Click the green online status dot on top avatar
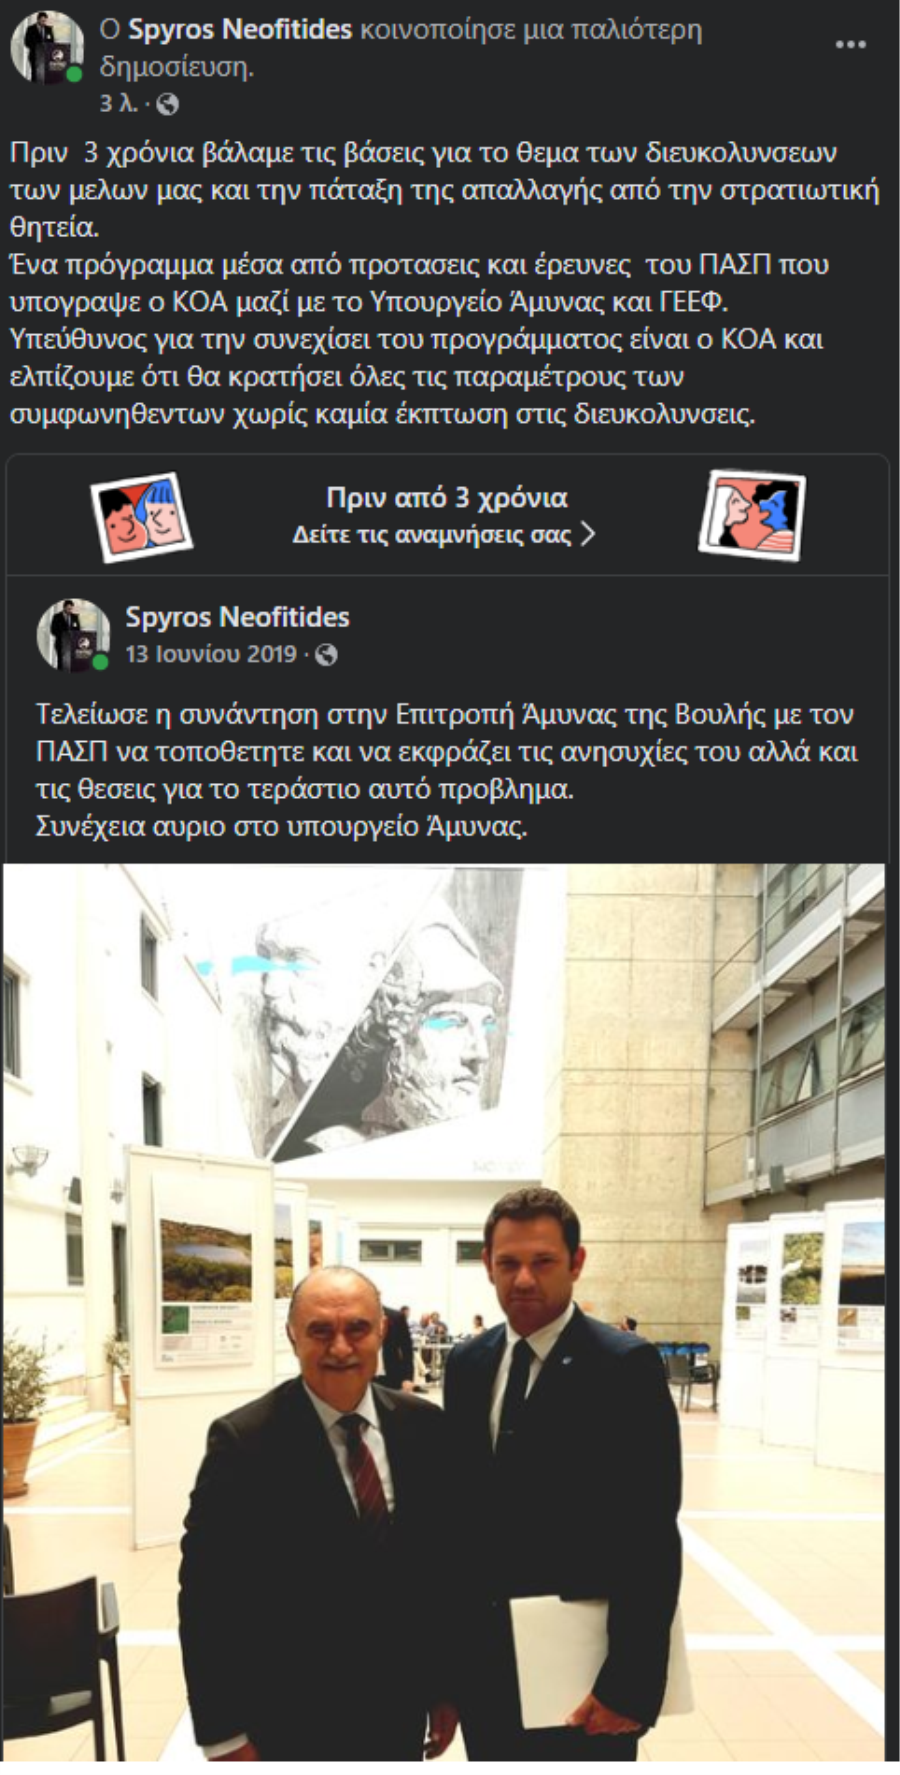This screenshot has width=900, height=1775. [x=75, y=75]
